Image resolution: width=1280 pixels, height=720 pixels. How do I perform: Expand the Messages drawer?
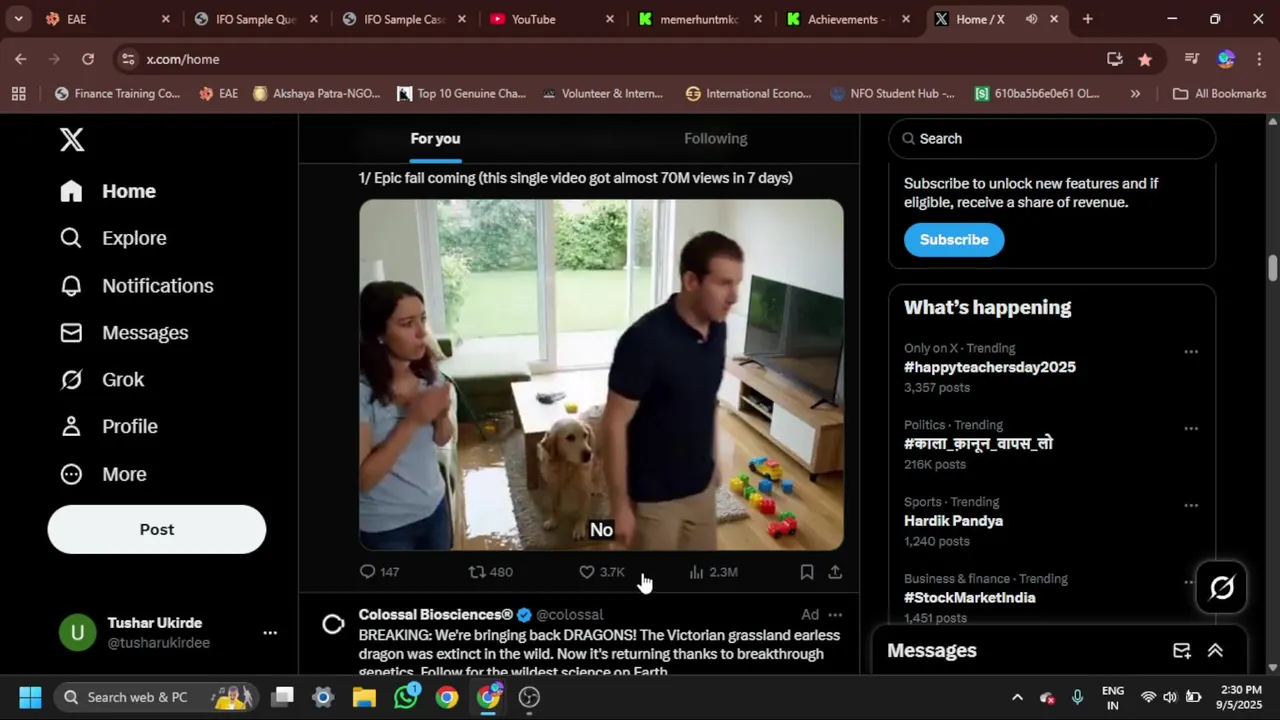pyautogui.click(x=1216, y=651)
